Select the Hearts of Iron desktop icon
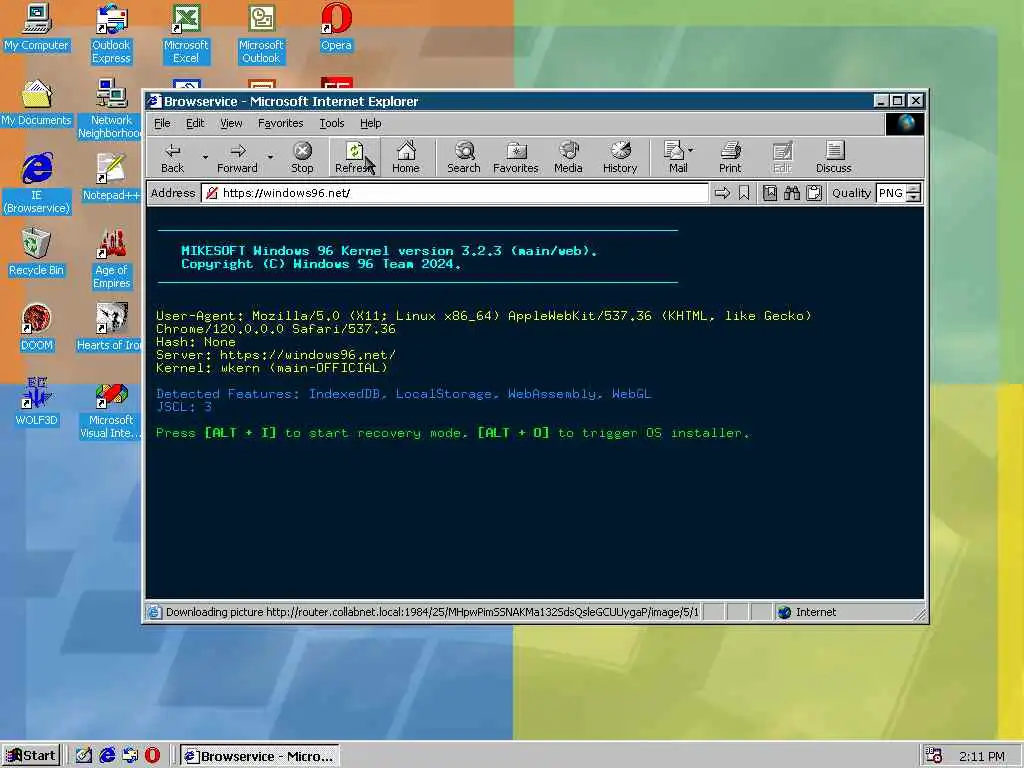 pyautogui.click(x=109, y=328)
